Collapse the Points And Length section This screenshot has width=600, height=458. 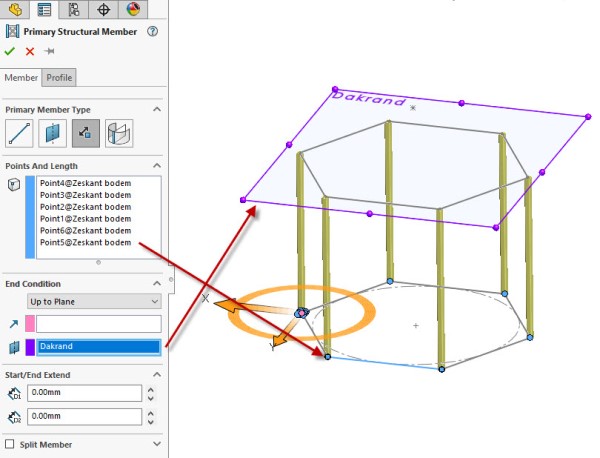point(157,166)
